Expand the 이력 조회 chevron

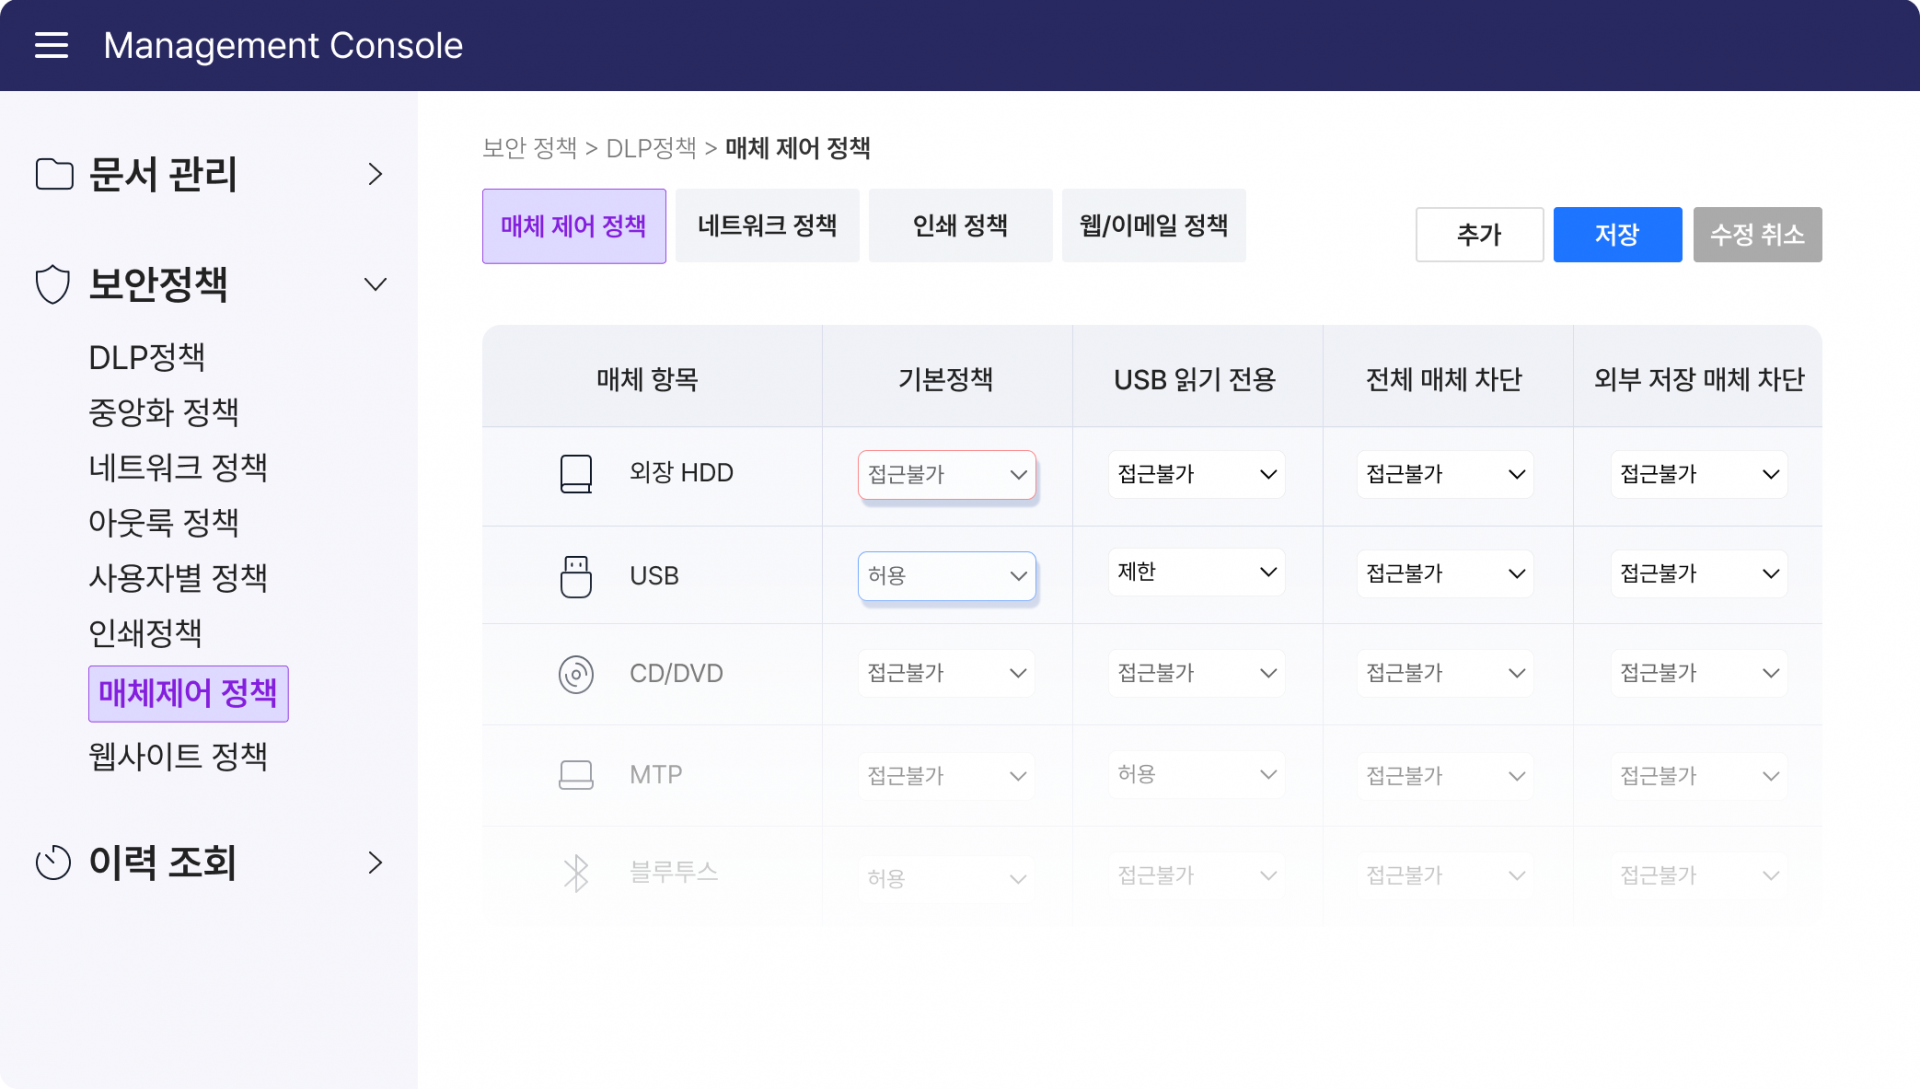coord(375,862)
